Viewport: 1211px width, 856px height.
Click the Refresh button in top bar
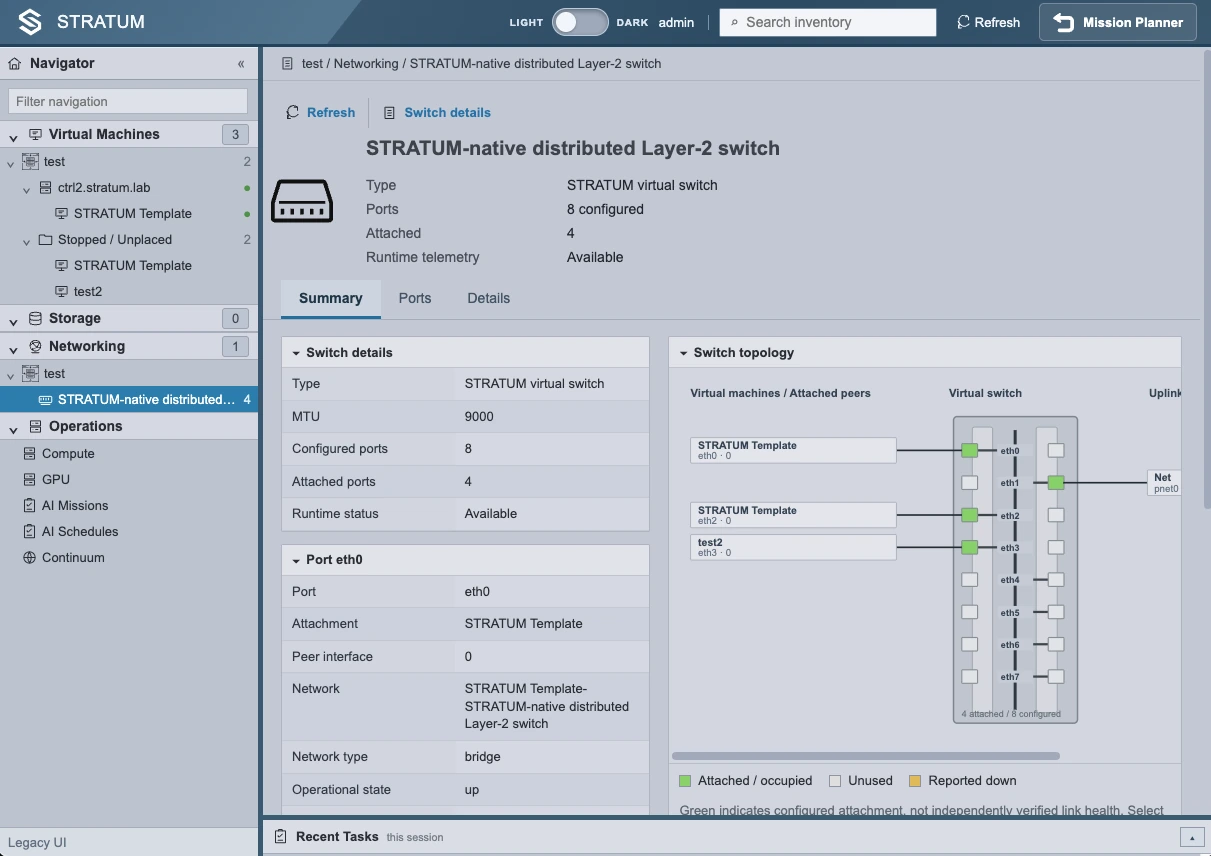point(988,22)
